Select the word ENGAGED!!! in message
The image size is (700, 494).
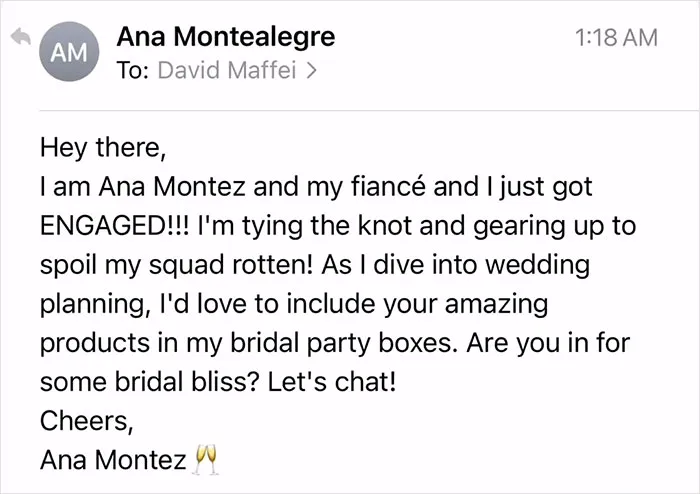[x=115, y=225]
